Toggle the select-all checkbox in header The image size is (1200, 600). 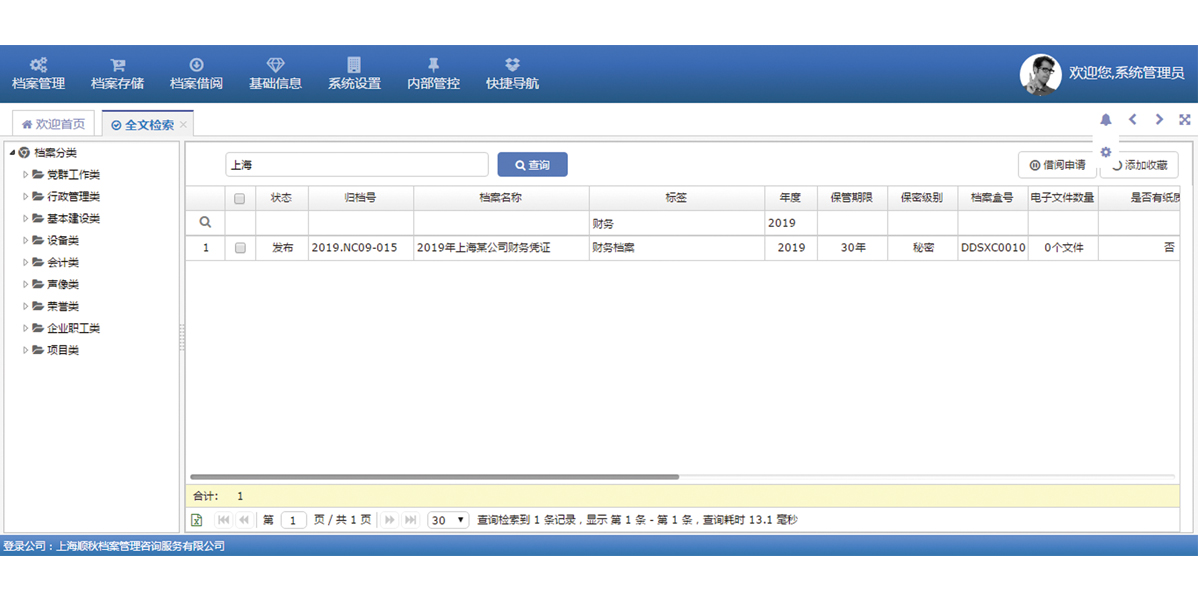pos(240,198)
